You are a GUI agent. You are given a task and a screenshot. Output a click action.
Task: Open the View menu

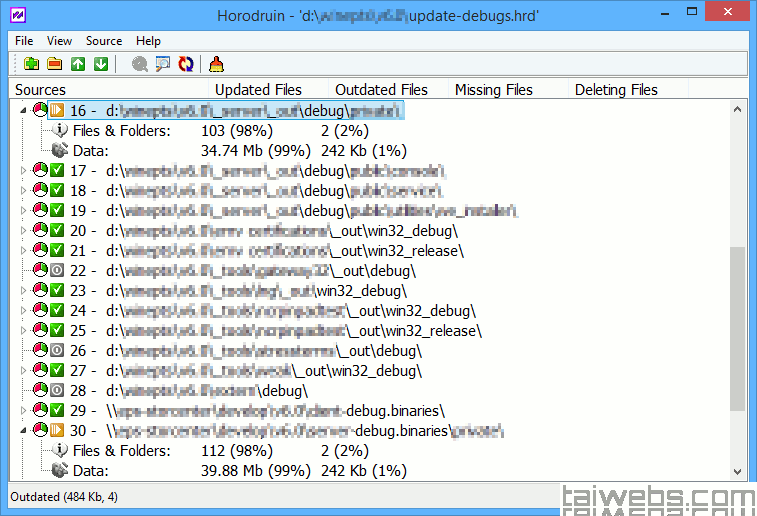pos(59,41)
